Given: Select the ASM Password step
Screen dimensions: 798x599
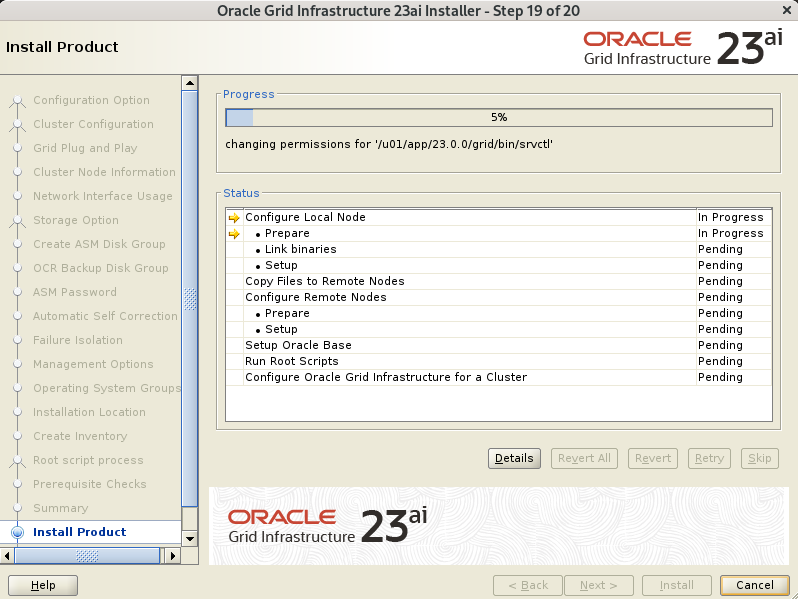Looking at the screenshot, I should 75,292.
